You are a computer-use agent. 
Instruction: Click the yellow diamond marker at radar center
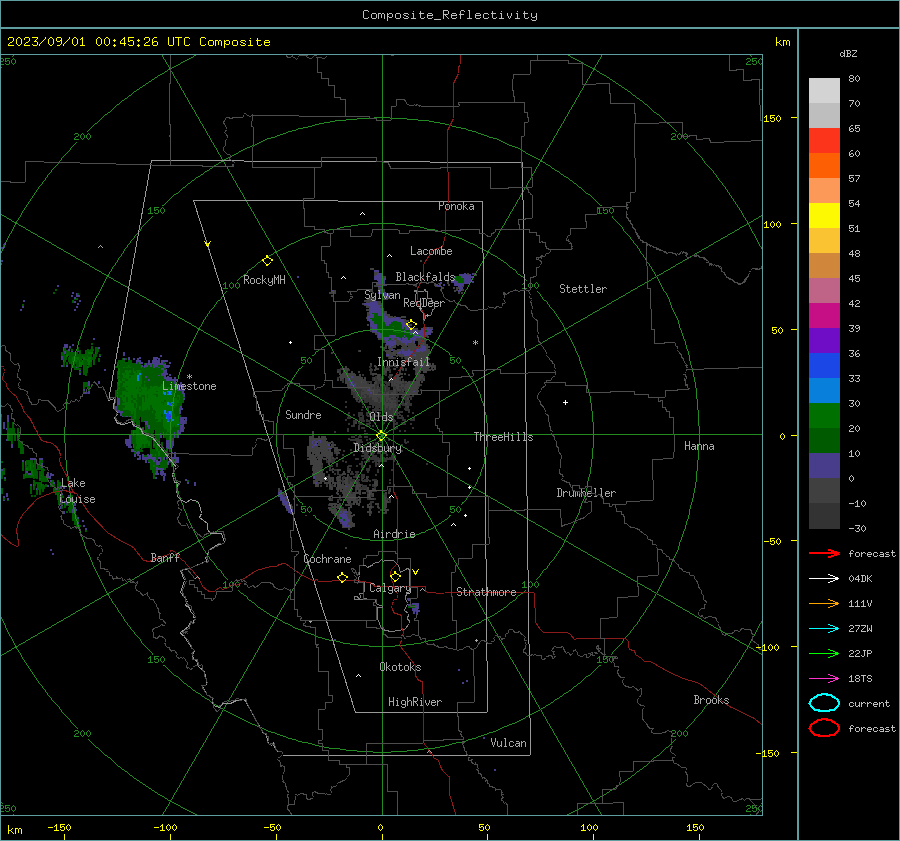[381, 436]
